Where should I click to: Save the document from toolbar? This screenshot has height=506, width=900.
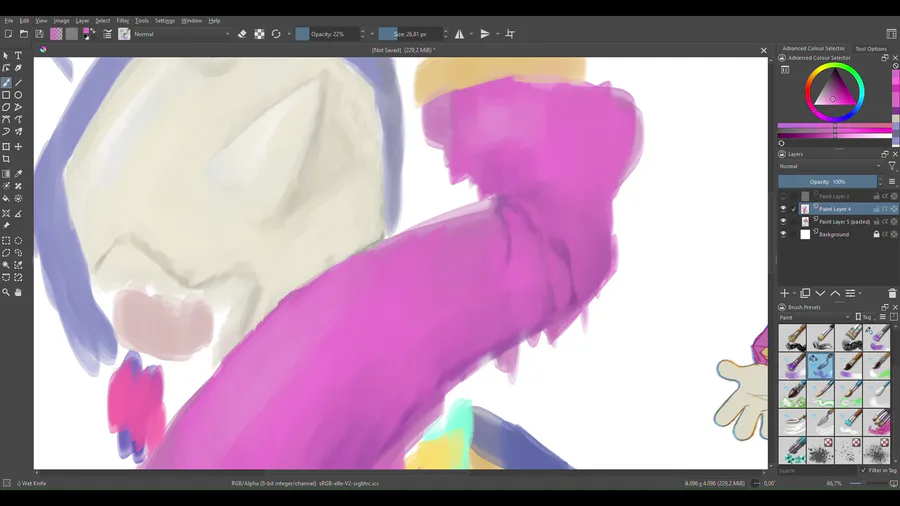[x=39, y=34]
